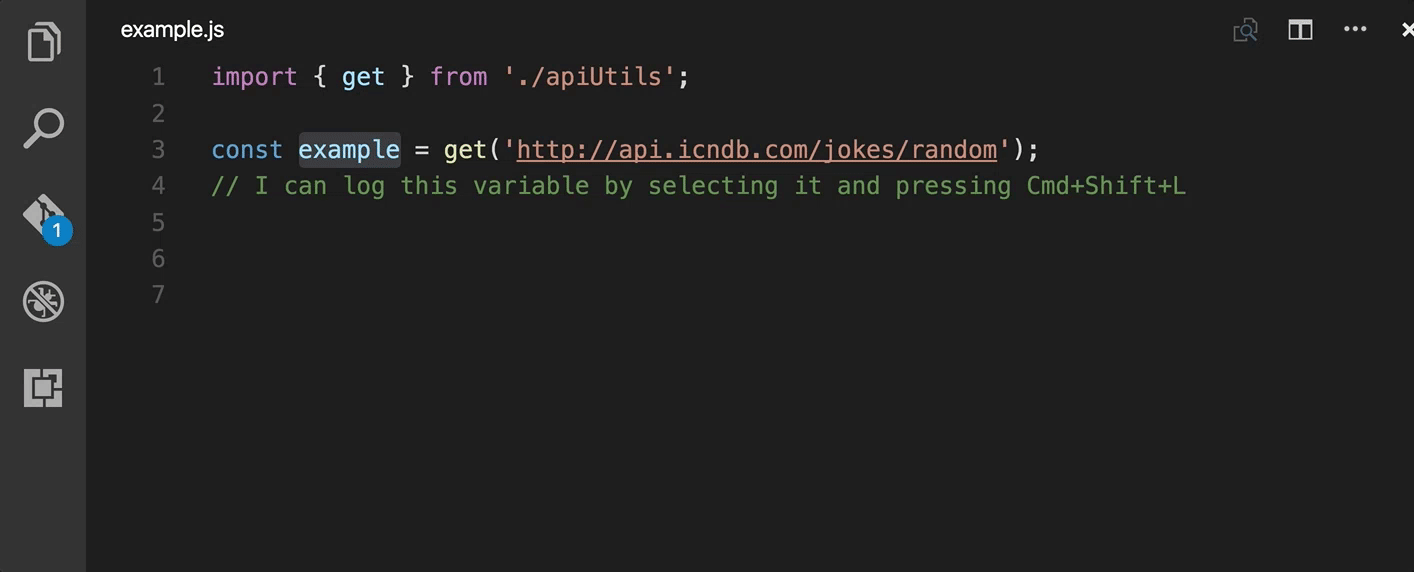Open the Explorer files icon
Image resolution: width=1414 pixels, height=572 pixels.
[43, 42]
